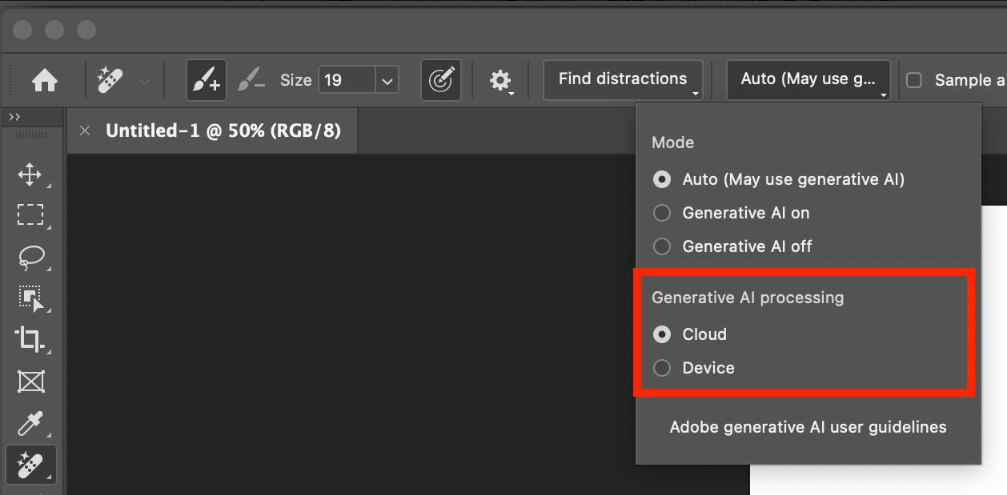Select the Object Selection tool
The width and height of the screenshot is (1007, 495).
[30, 298]
